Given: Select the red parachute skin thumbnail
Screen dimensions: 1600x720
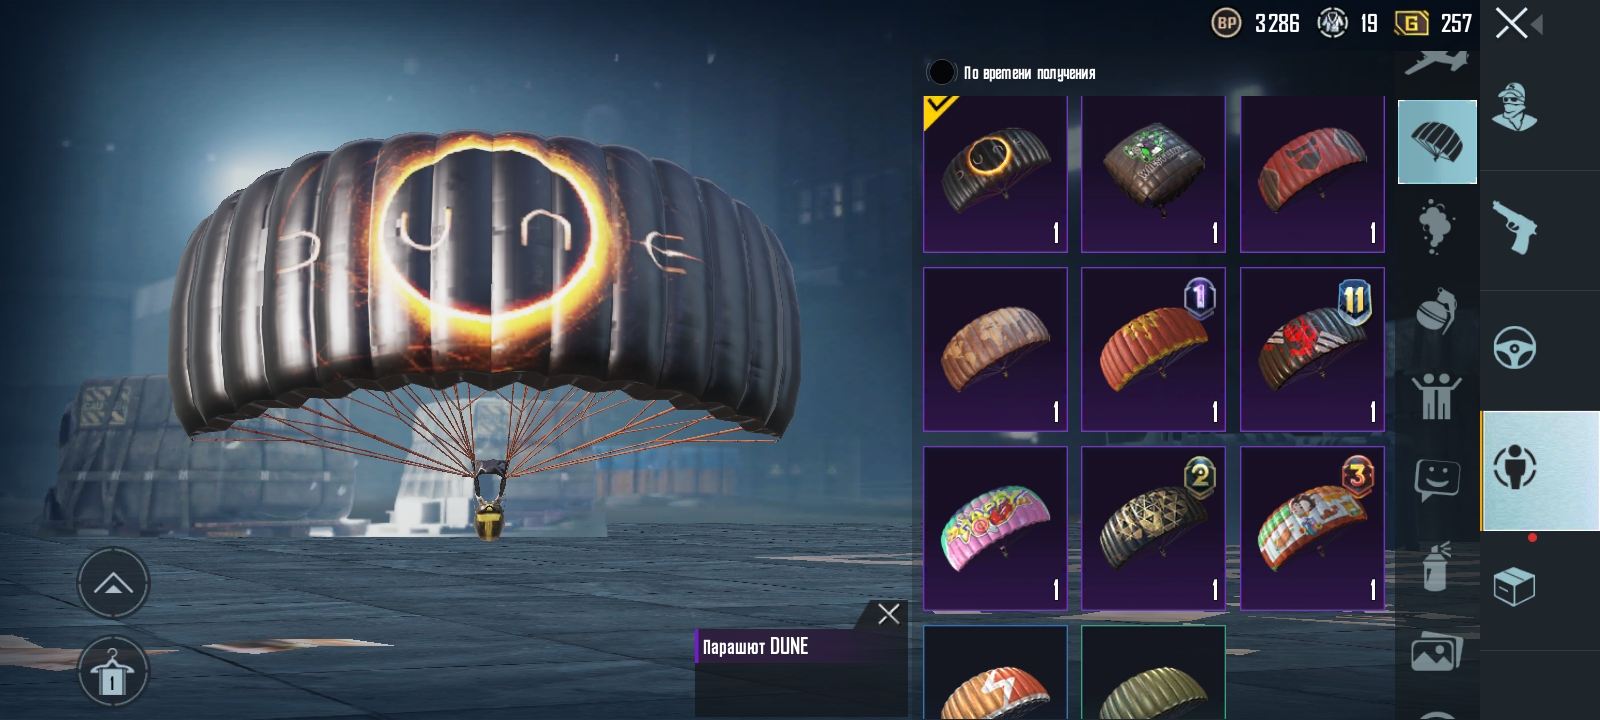Looking at the screenshot, I should [x=1312, y=174].
